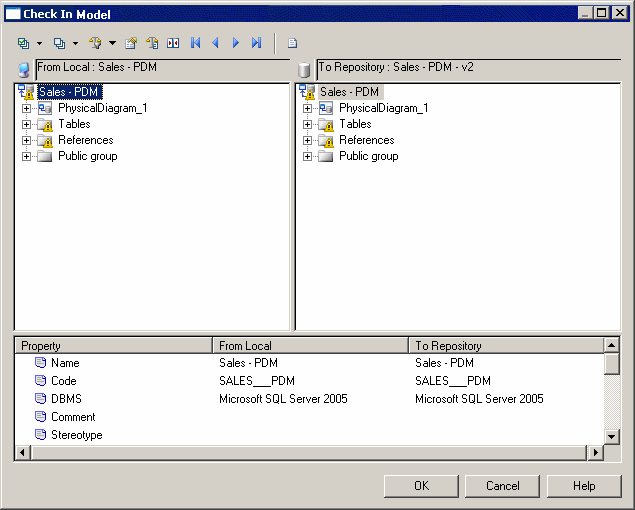Expand Tables node in From Local tree

pos(27,124)
